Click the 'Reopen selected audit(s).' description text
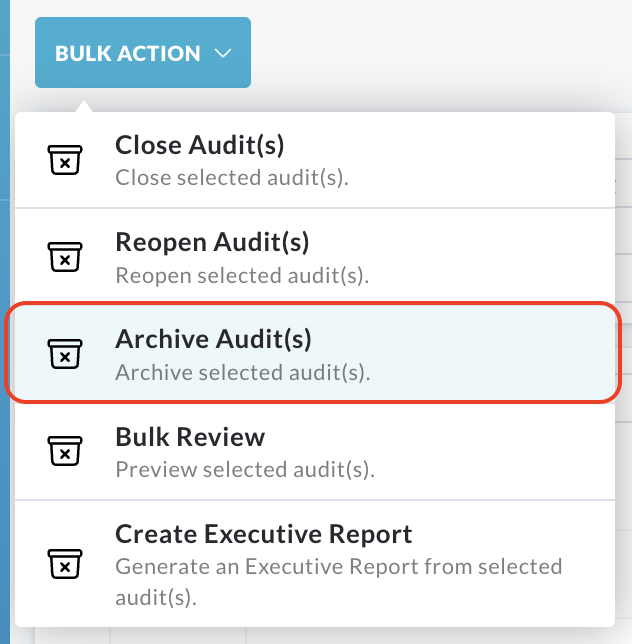Screen dimensions: 632x644 [242, 275]
